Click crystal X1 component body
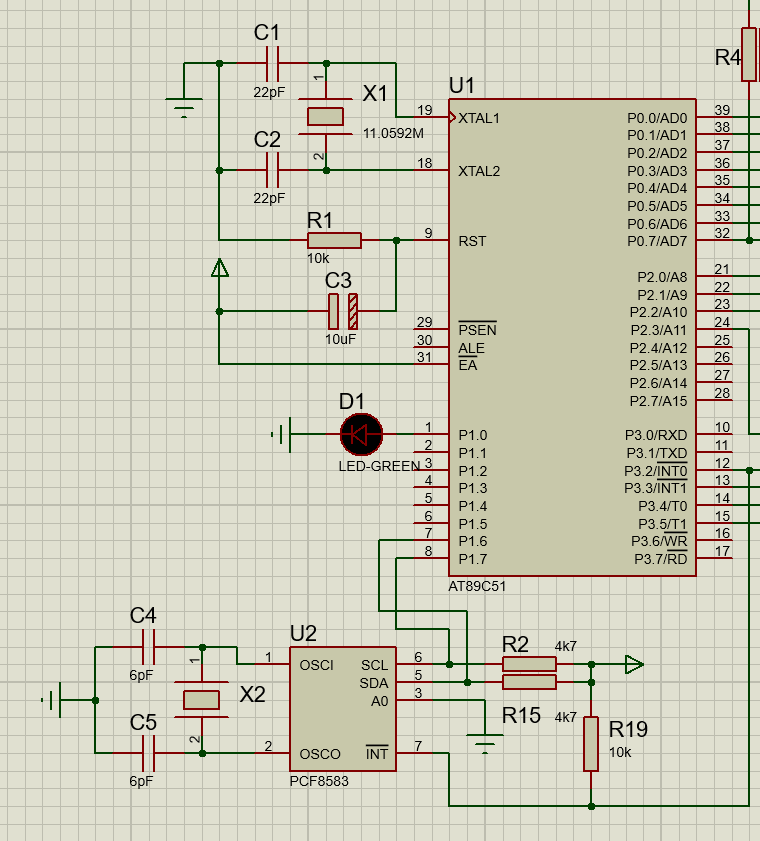 (325, 116)
